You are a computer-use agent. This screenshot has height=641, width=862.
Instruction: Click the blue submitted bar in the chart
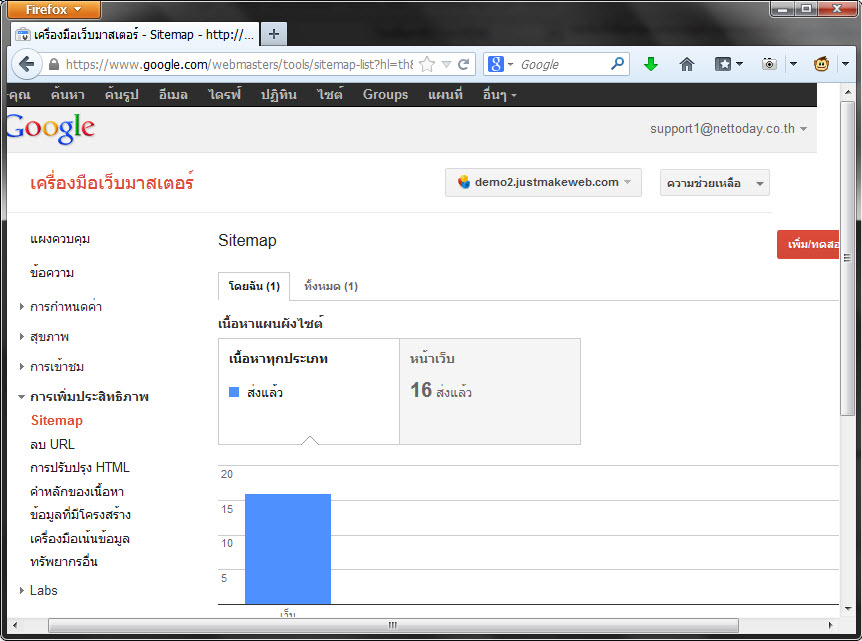(x=288, y=549)
